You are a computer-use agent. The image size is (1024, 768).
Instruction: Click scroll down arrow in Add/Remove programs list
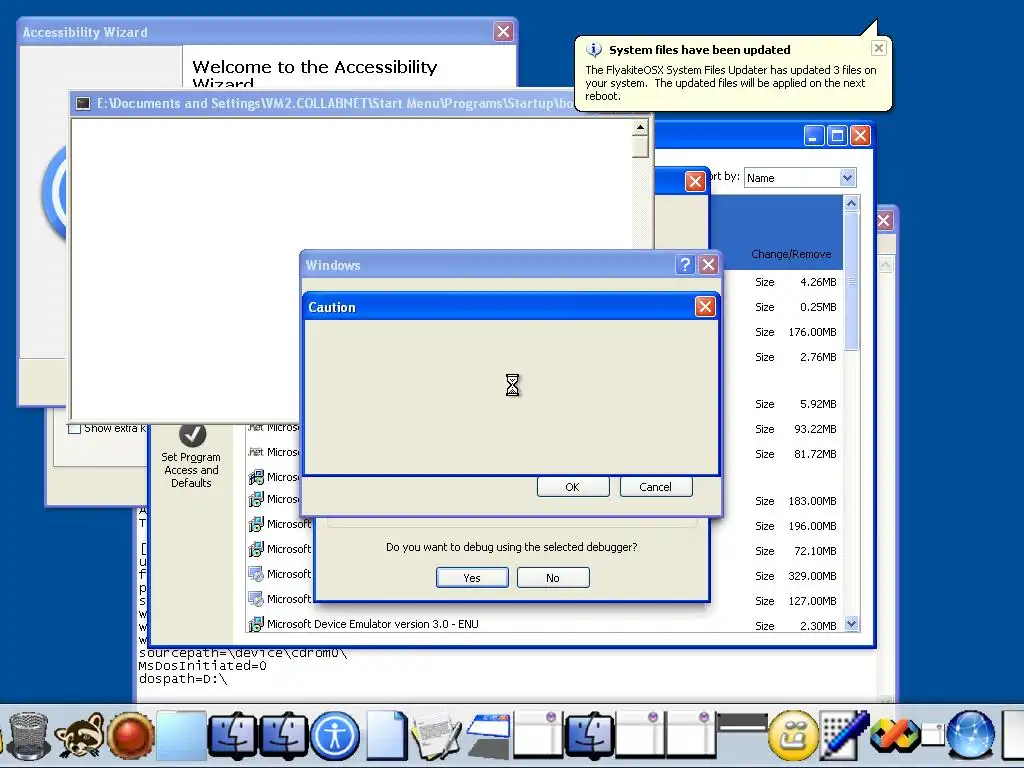click(851, 624)
